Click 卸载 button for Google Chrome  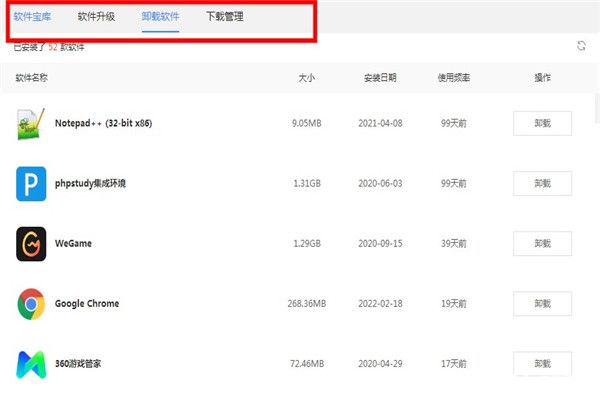[542, 304]
